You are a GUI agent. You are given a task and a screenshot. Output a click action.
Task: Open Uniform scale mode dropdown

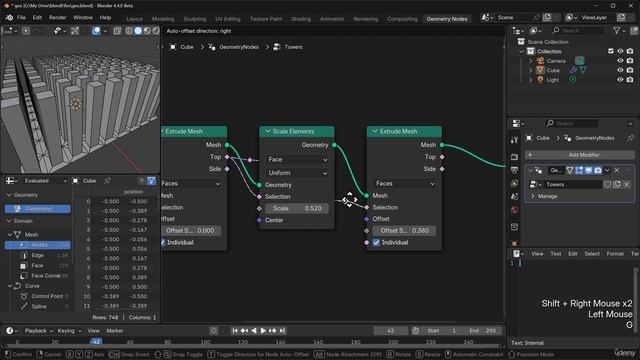click(297, 173)
